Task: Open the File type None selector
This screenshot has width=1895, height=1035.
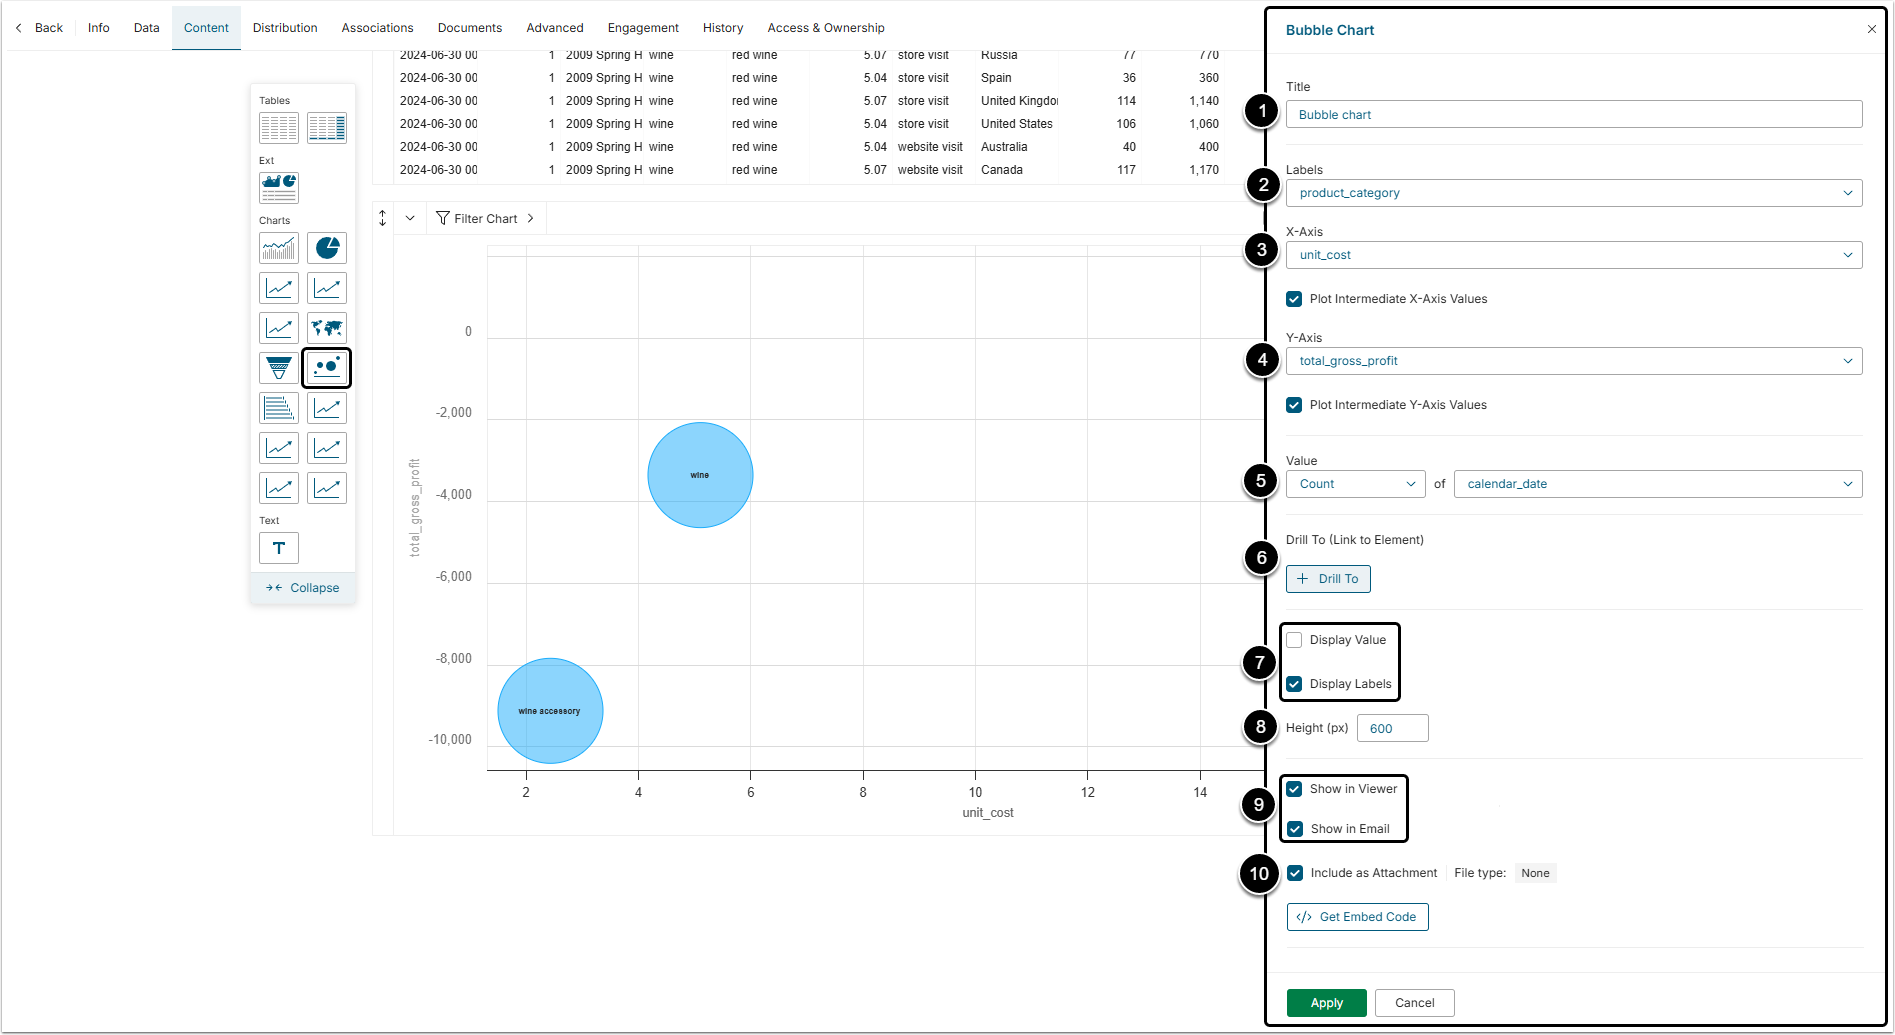Action: (1535, 873)
